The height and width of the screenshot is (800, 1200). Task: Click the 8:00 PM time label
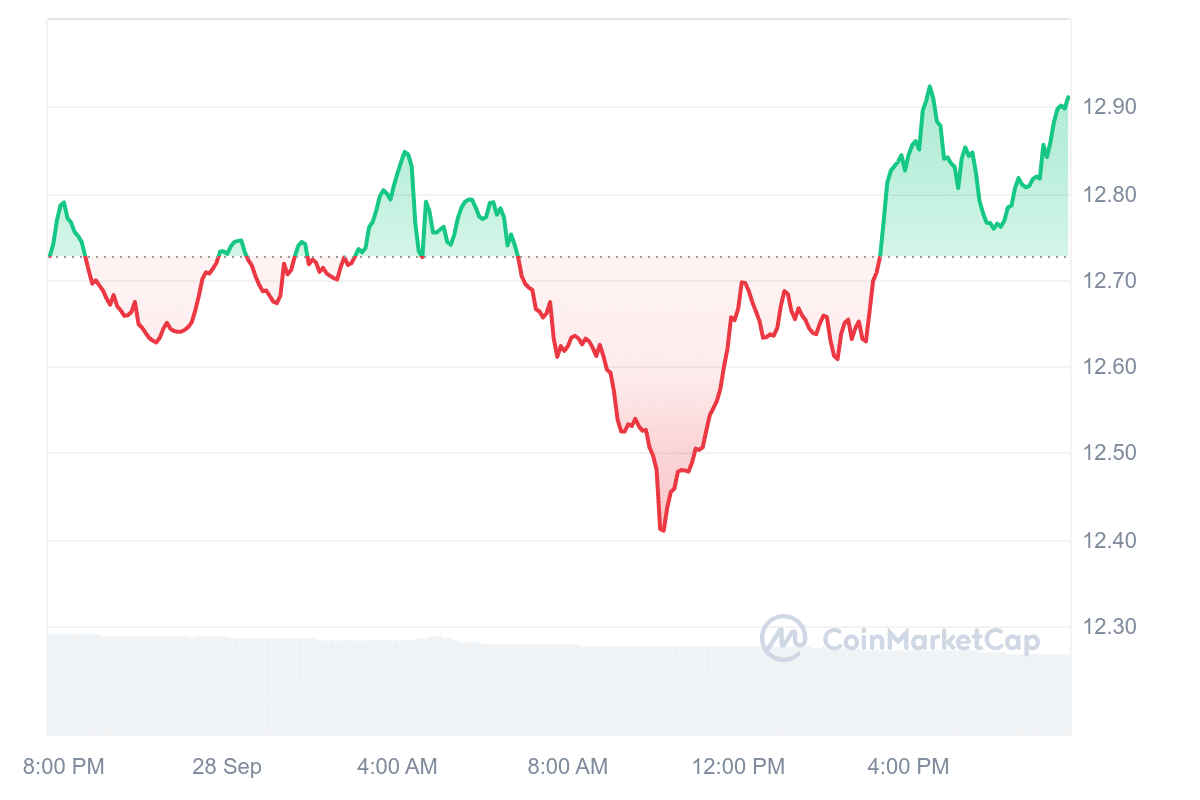(62, 767)
